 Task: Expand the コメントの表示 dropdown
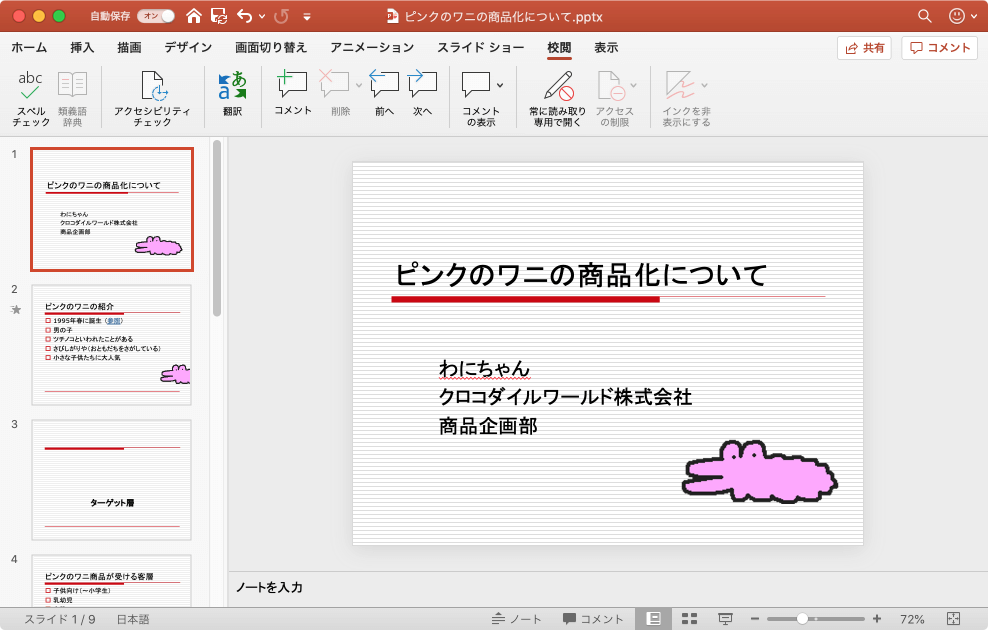[x=500, y=85]
